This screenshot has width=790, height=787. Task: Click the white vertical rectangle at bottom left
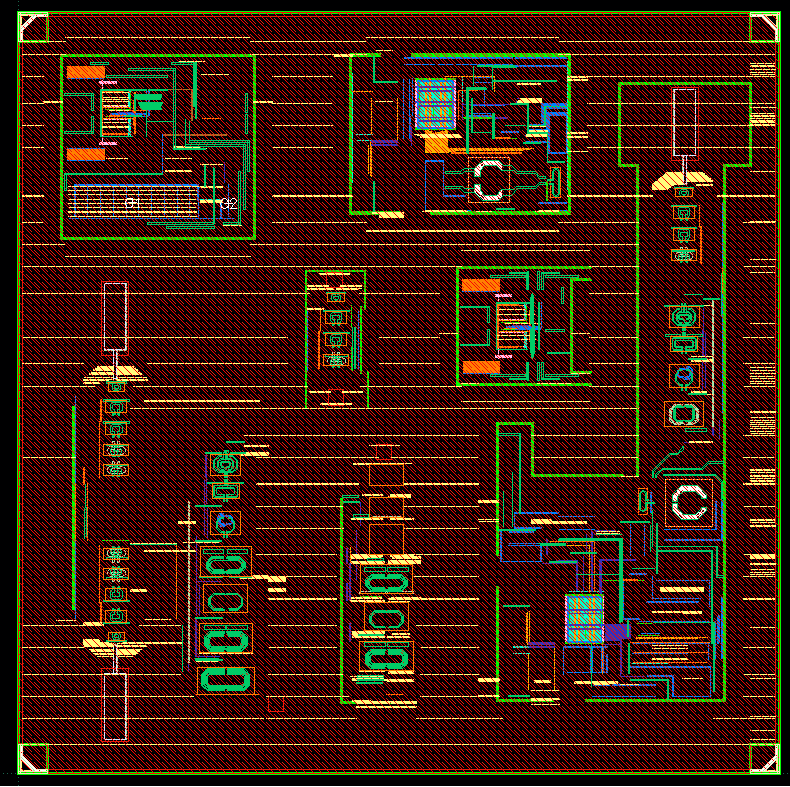(115, 706)
